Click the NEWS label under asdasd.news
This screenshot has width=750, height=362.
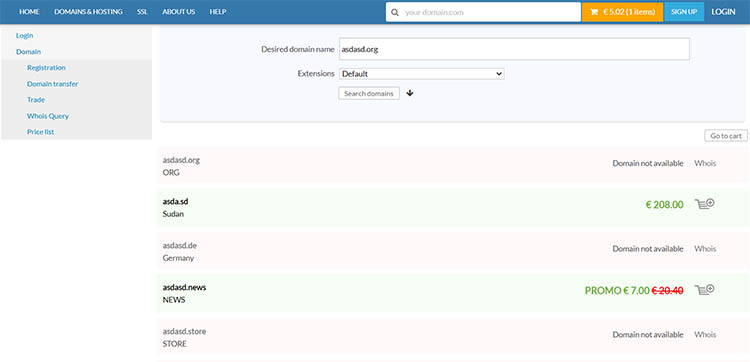[174, 300]
